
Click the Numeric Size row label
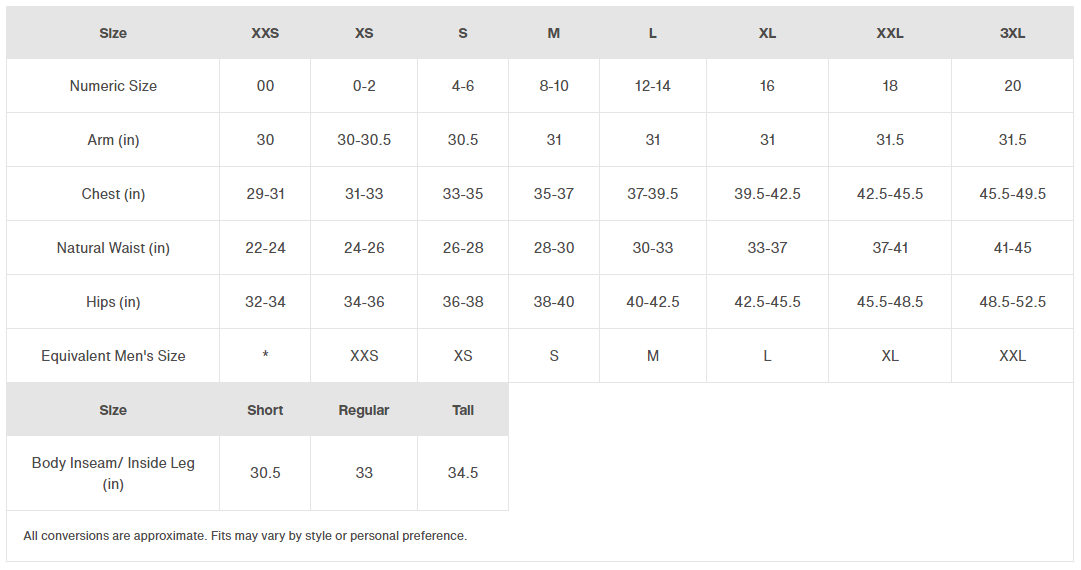point(113,86)
